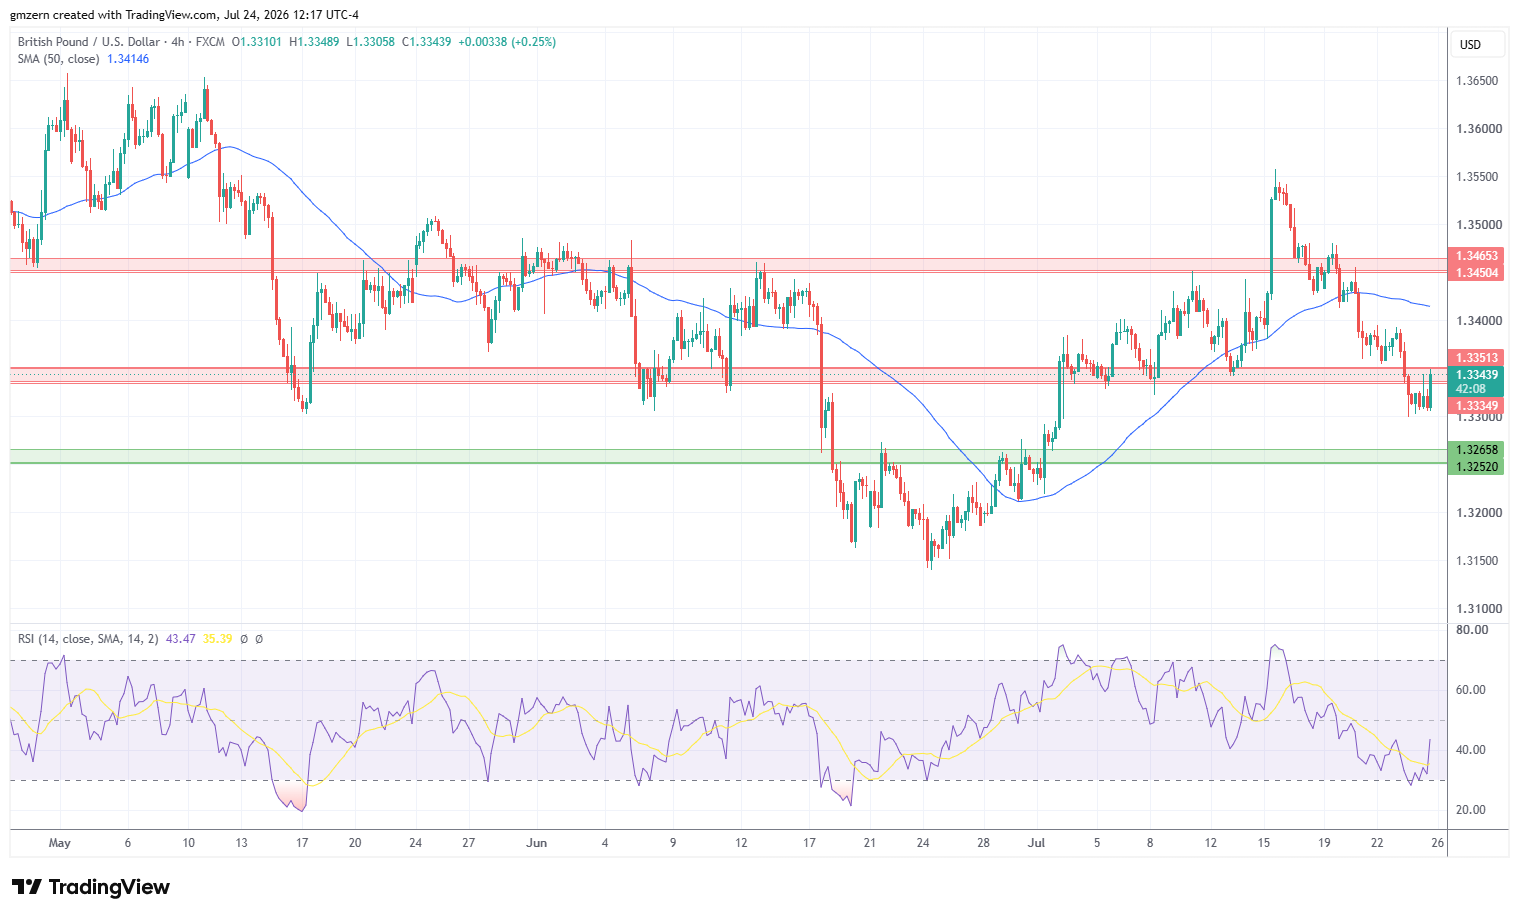
Task: Select the red 1.34653 price tag
Action: [1477, 257]
